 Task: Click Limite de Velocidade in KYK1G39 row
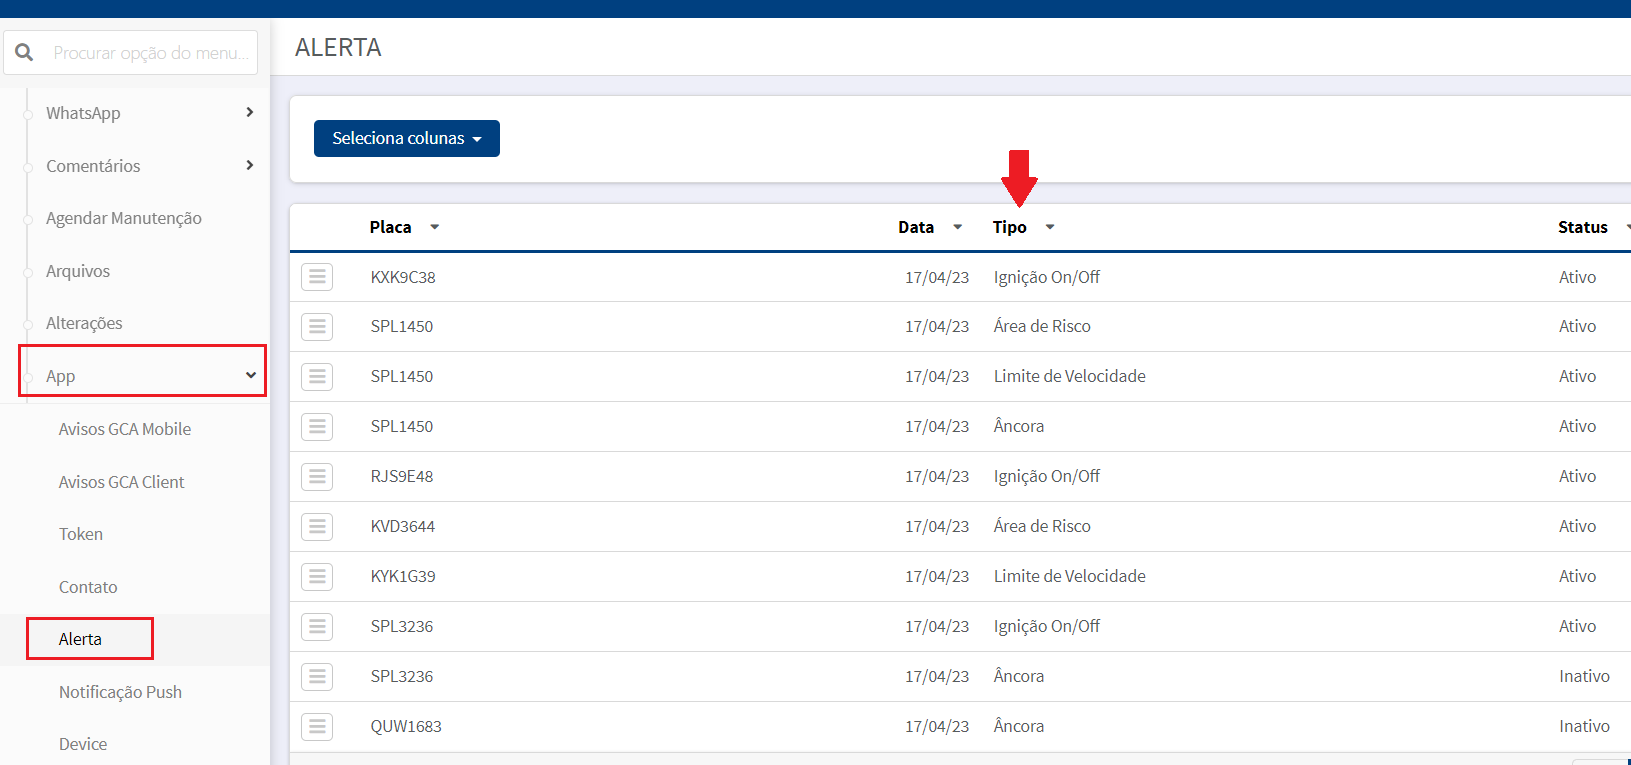tap(1070, 576)
